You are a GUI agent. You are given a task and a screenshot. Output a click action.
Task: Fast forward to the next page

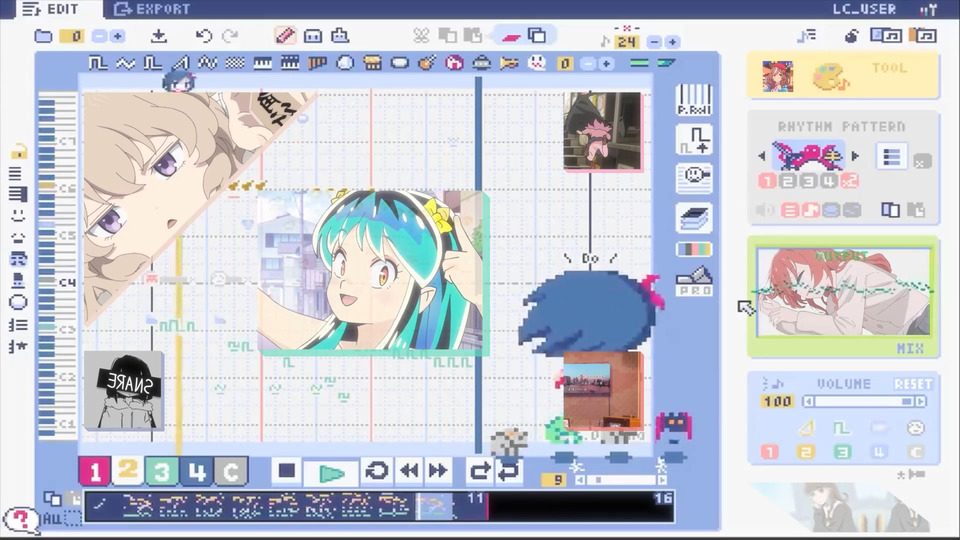[438, 471]
